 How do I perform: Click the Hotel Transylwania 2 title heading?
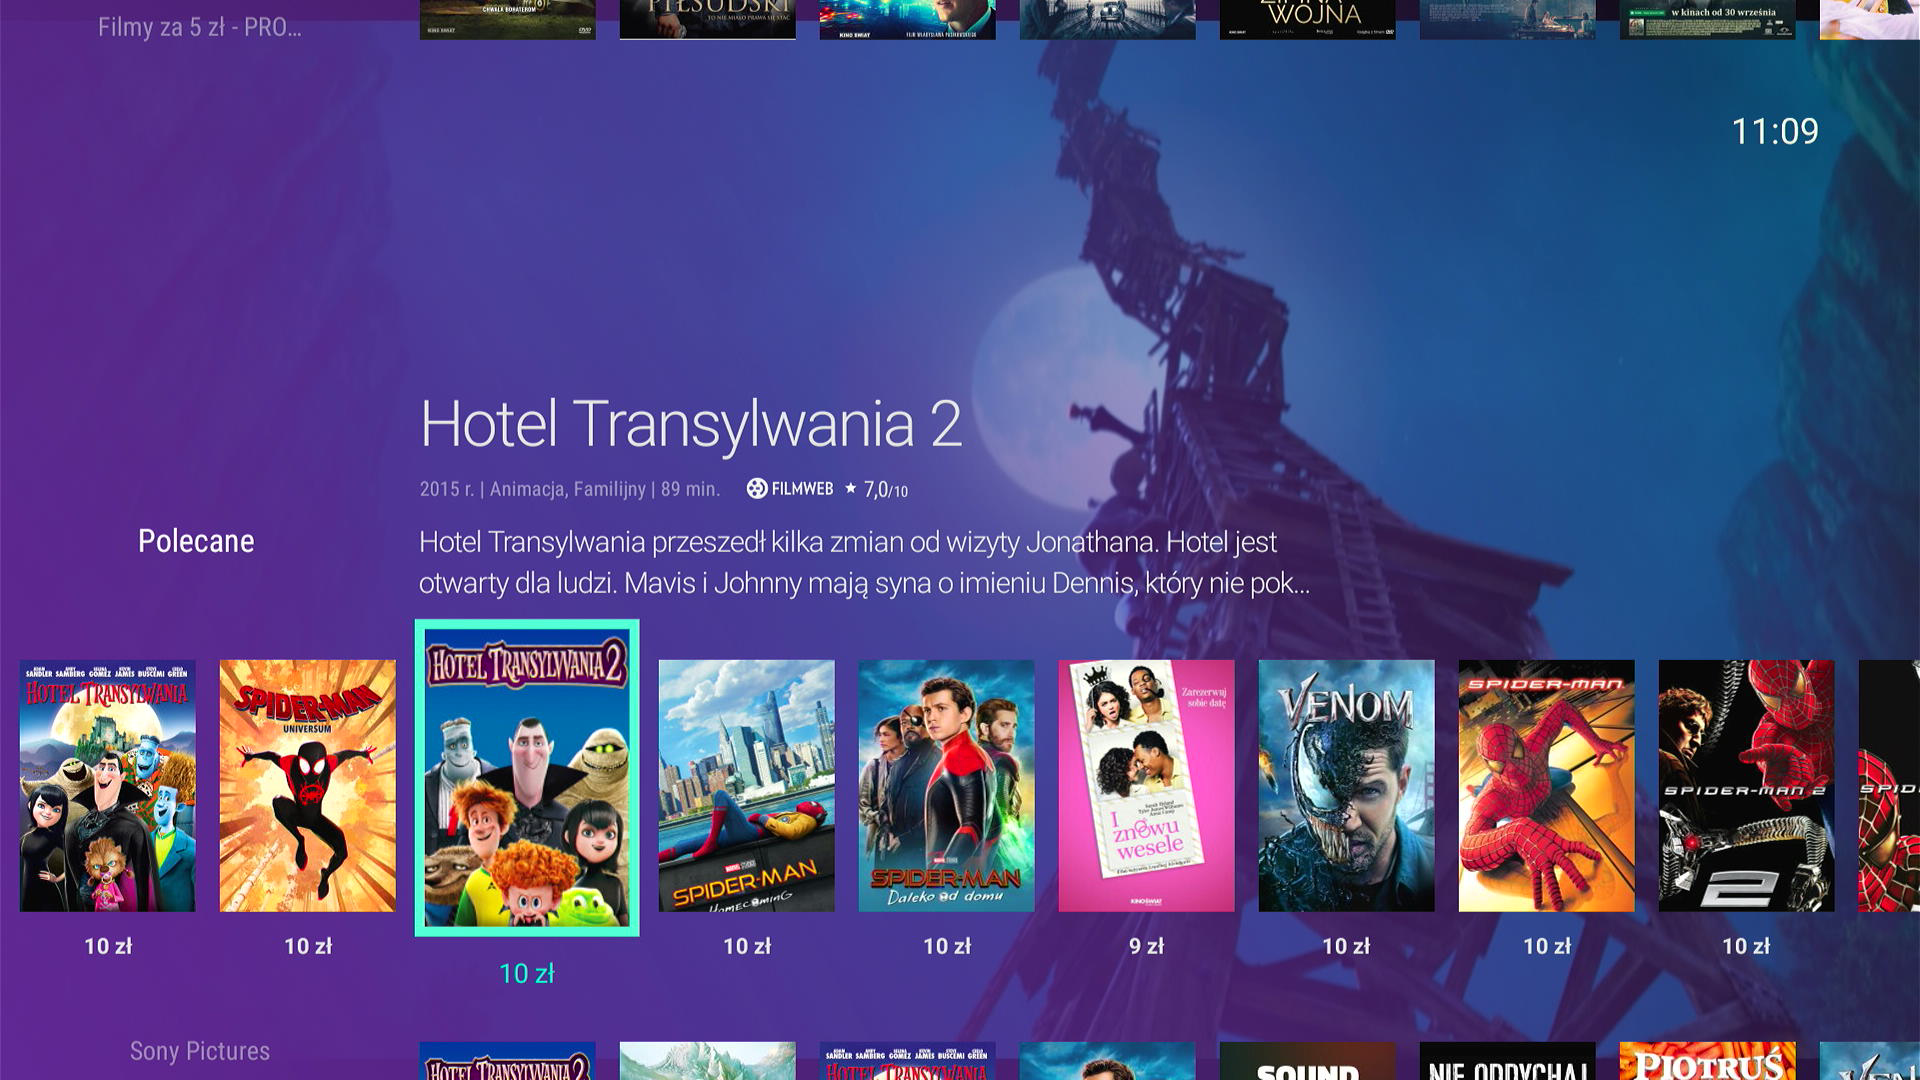691,424
